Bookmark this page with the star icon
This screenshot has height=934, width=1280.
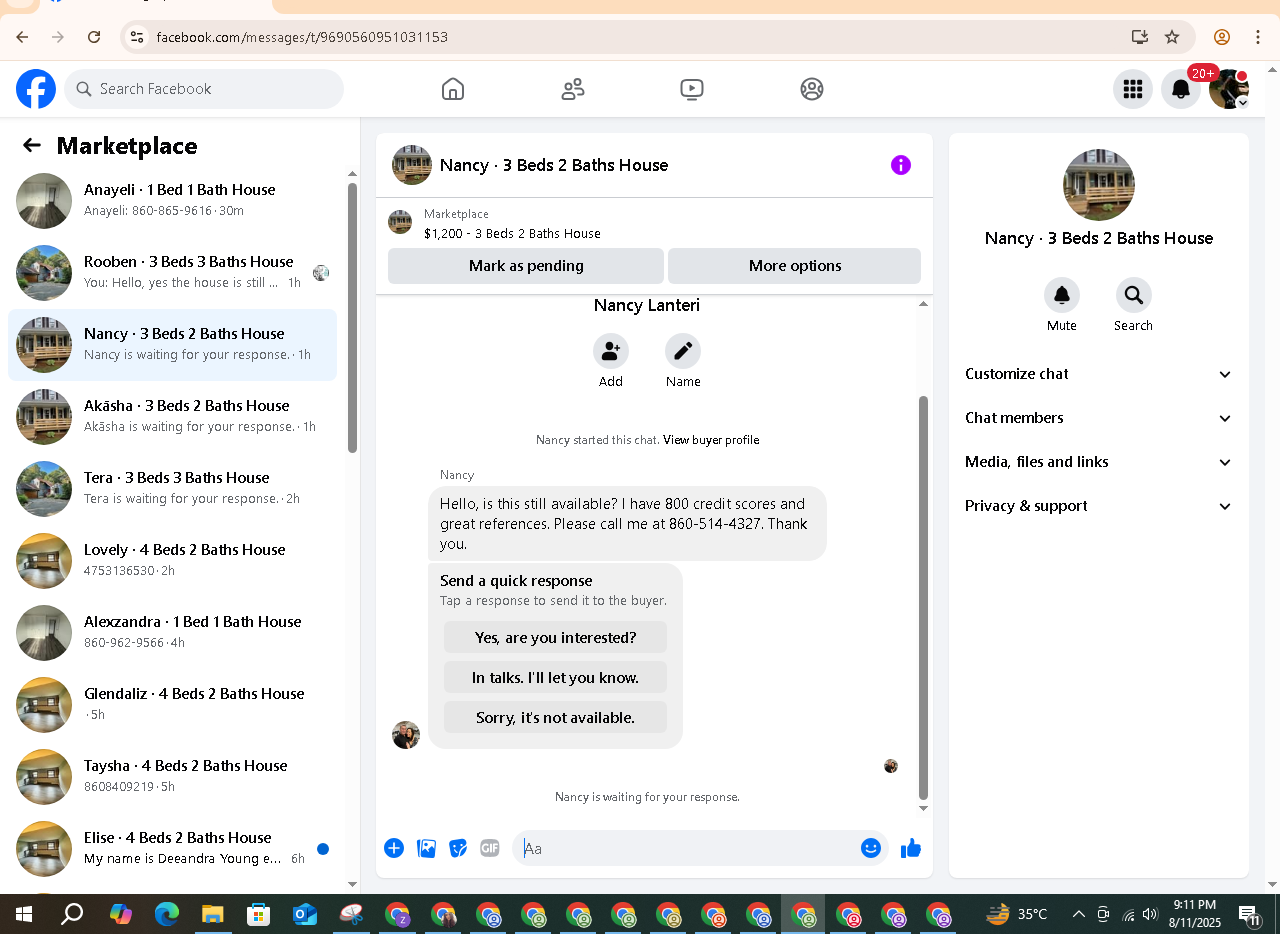1172,37
